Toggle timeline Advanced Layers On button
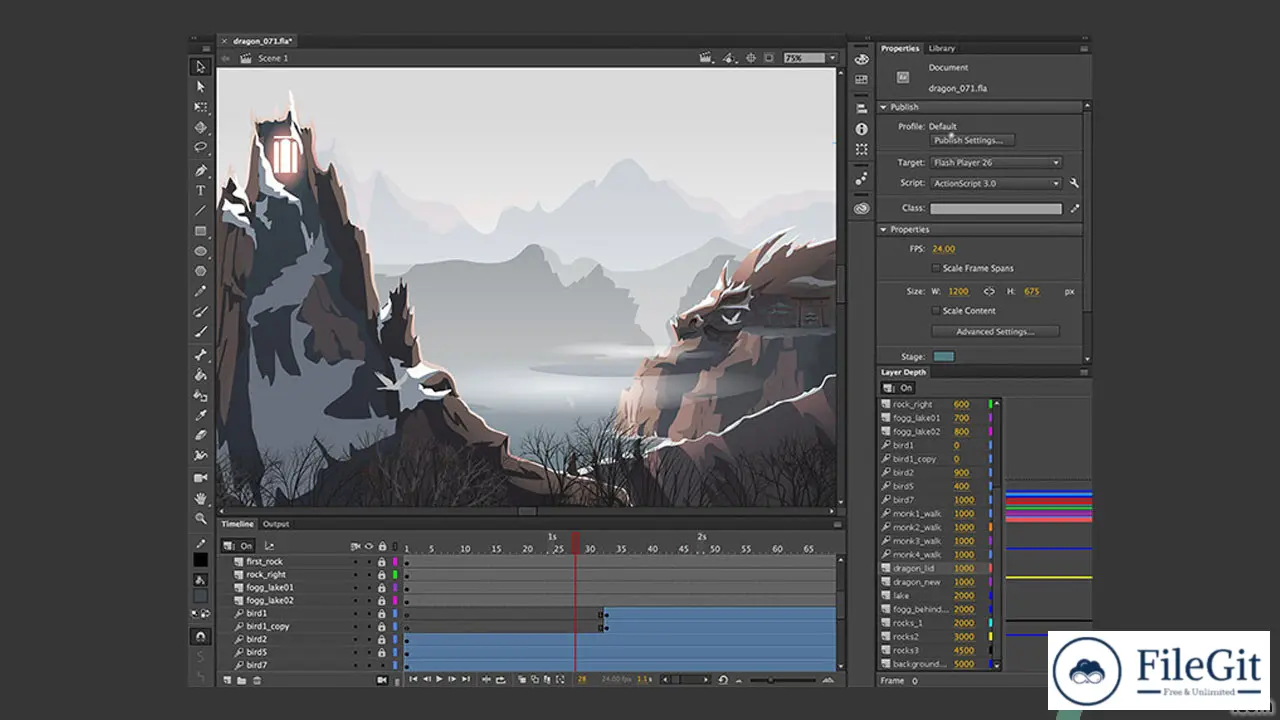The height and width of the screenshot is (720, 1280). (x=240, y=546)
